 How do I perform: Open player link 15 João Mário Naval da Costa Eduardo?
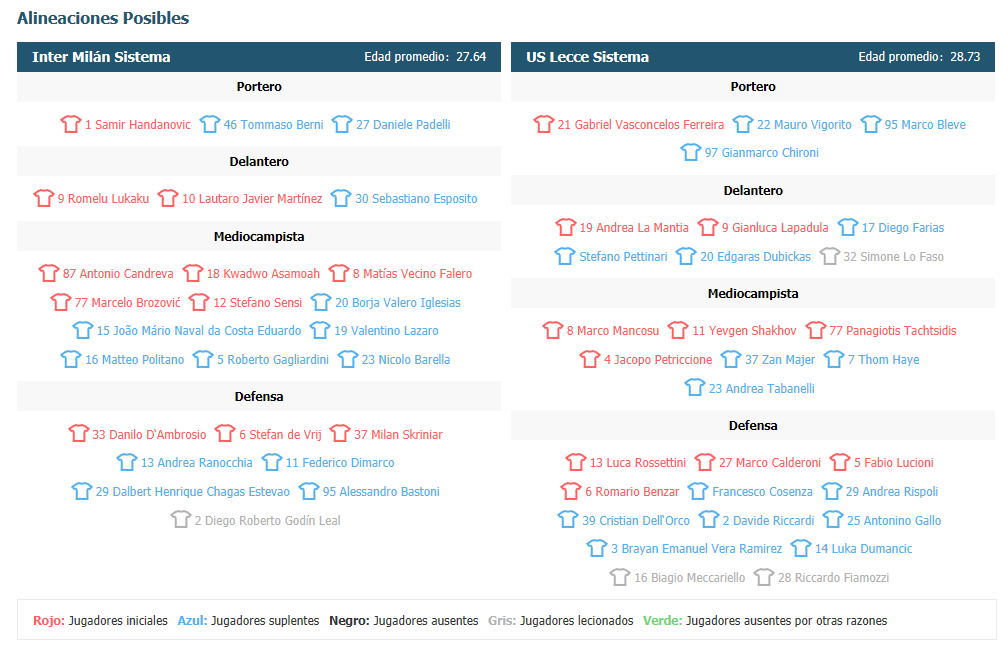click(199, 331)
